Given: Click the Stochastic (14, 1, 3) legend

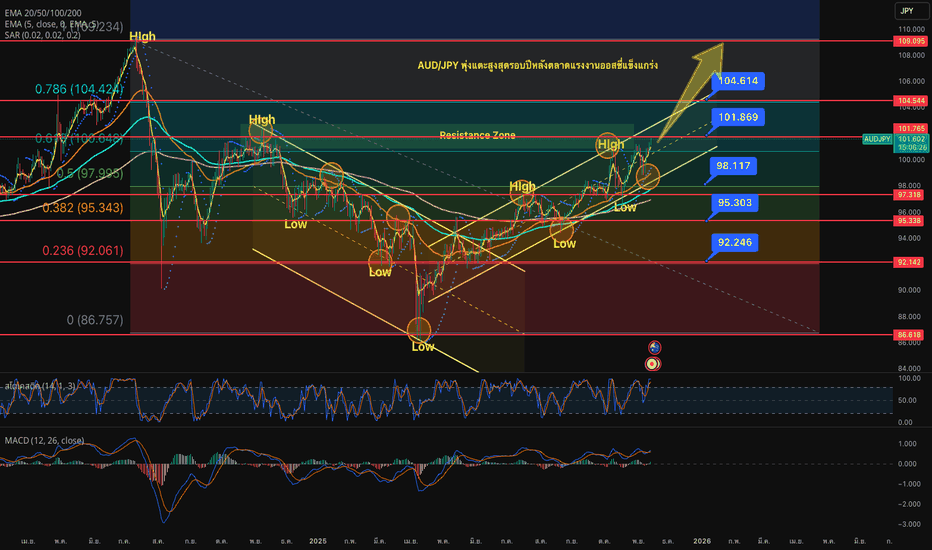Looking at the screenshot, I should tap(40, 386).
